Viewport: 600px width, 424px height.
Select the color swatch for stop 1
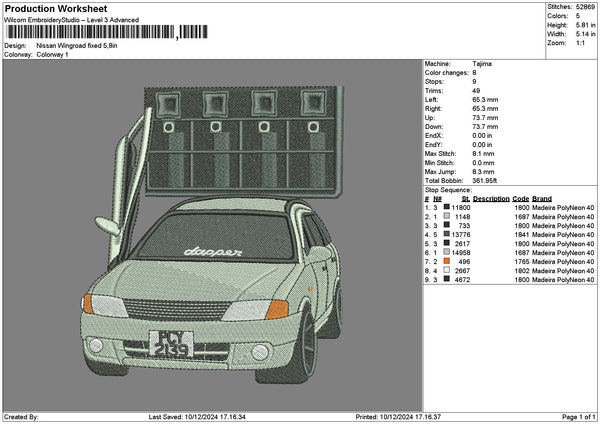448,206
